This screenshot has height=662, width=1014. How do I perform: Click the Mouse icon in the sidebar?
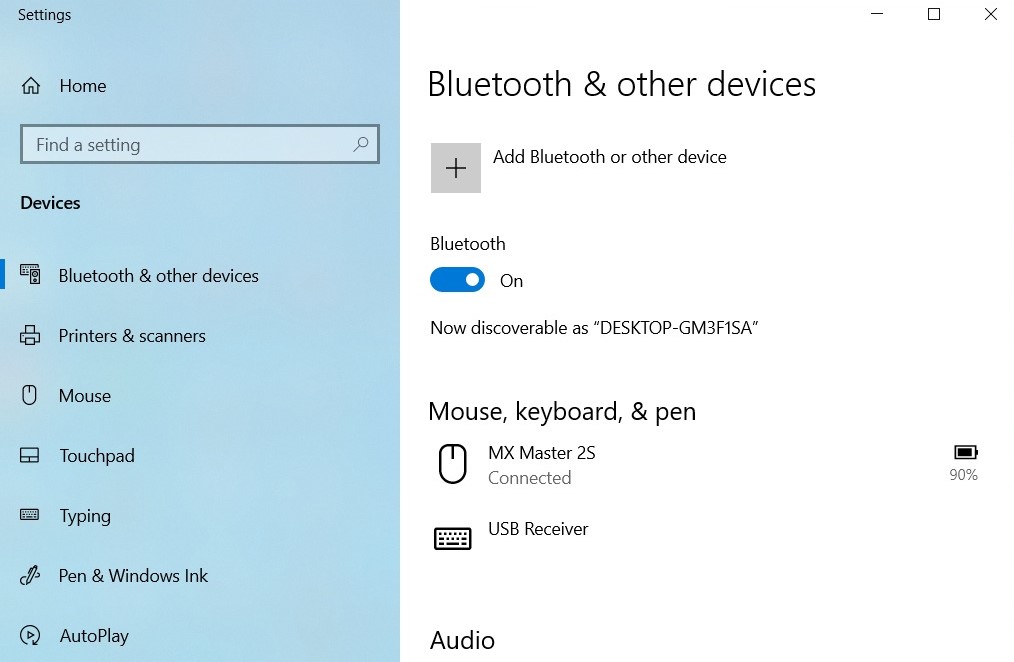click(30, 395)
